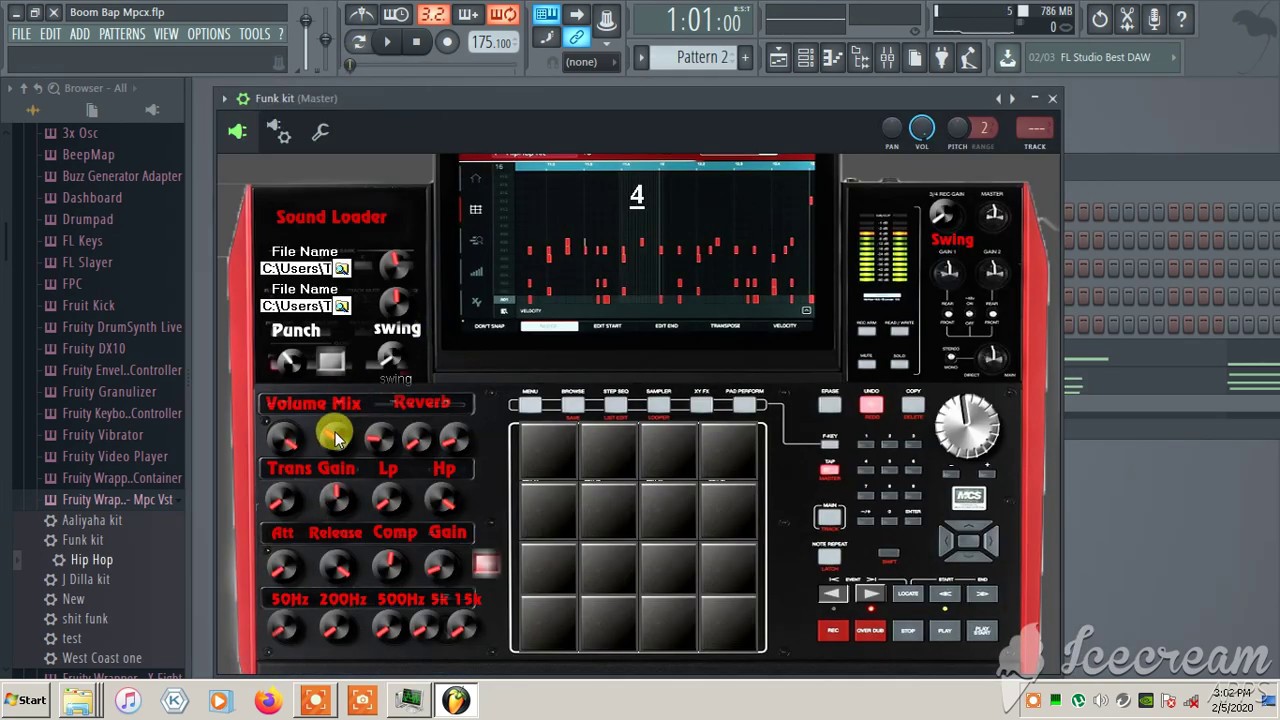Open the EDIT menu
This screenshot has height=720, width=1280.
(x=50, y=34)
